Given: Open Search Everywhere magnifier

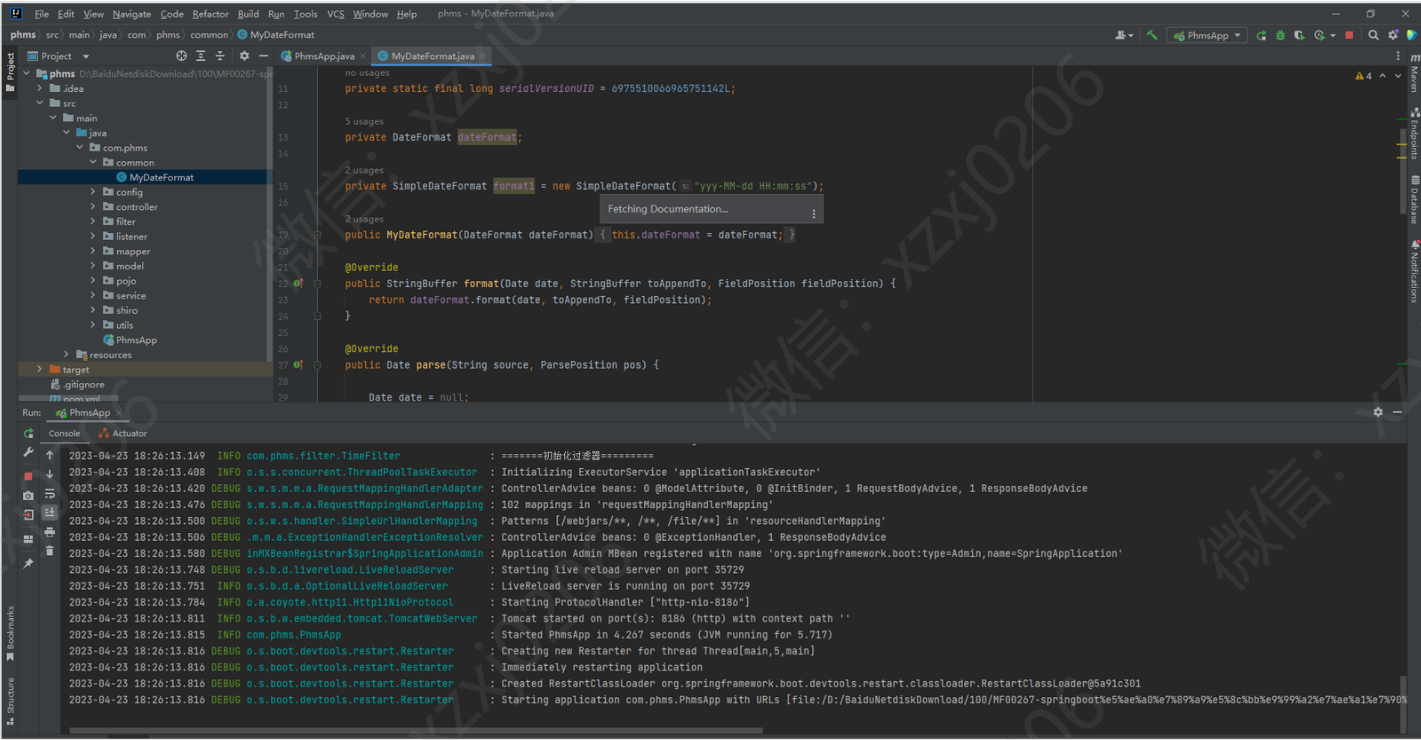Looking at the screenshot, I should (1373, 35).
